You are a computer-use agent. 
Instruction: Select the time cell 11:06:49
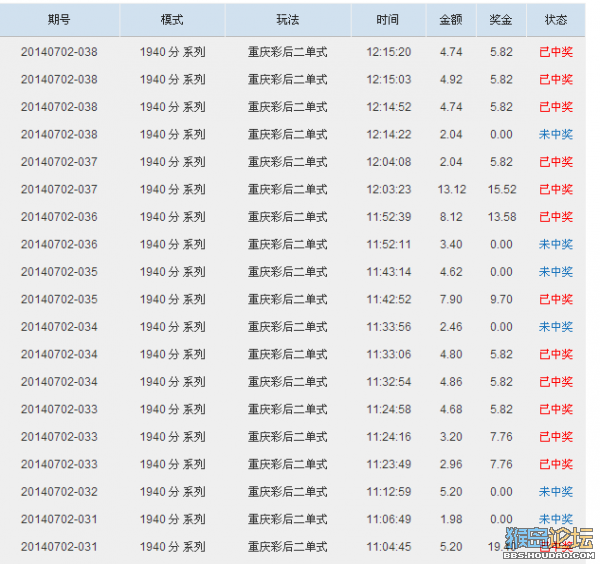click(389, 519)
